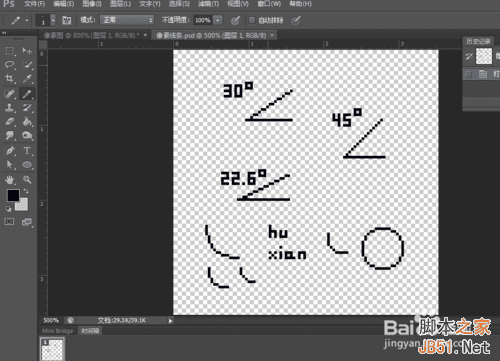Screen dimensions: 500x361
Task: Enable the 自动抹除 checkbox
Action: [252, 20]
